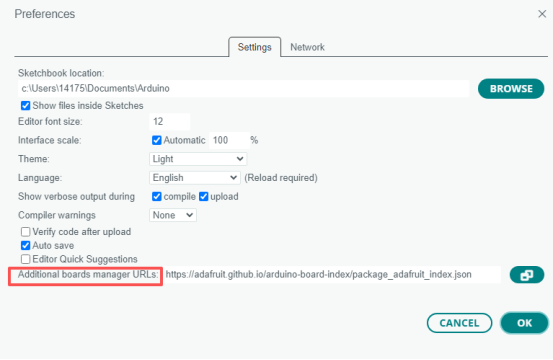Switch to the Settings tab
Viewport: 553px width, 360px height.
[x=254, y=47]
